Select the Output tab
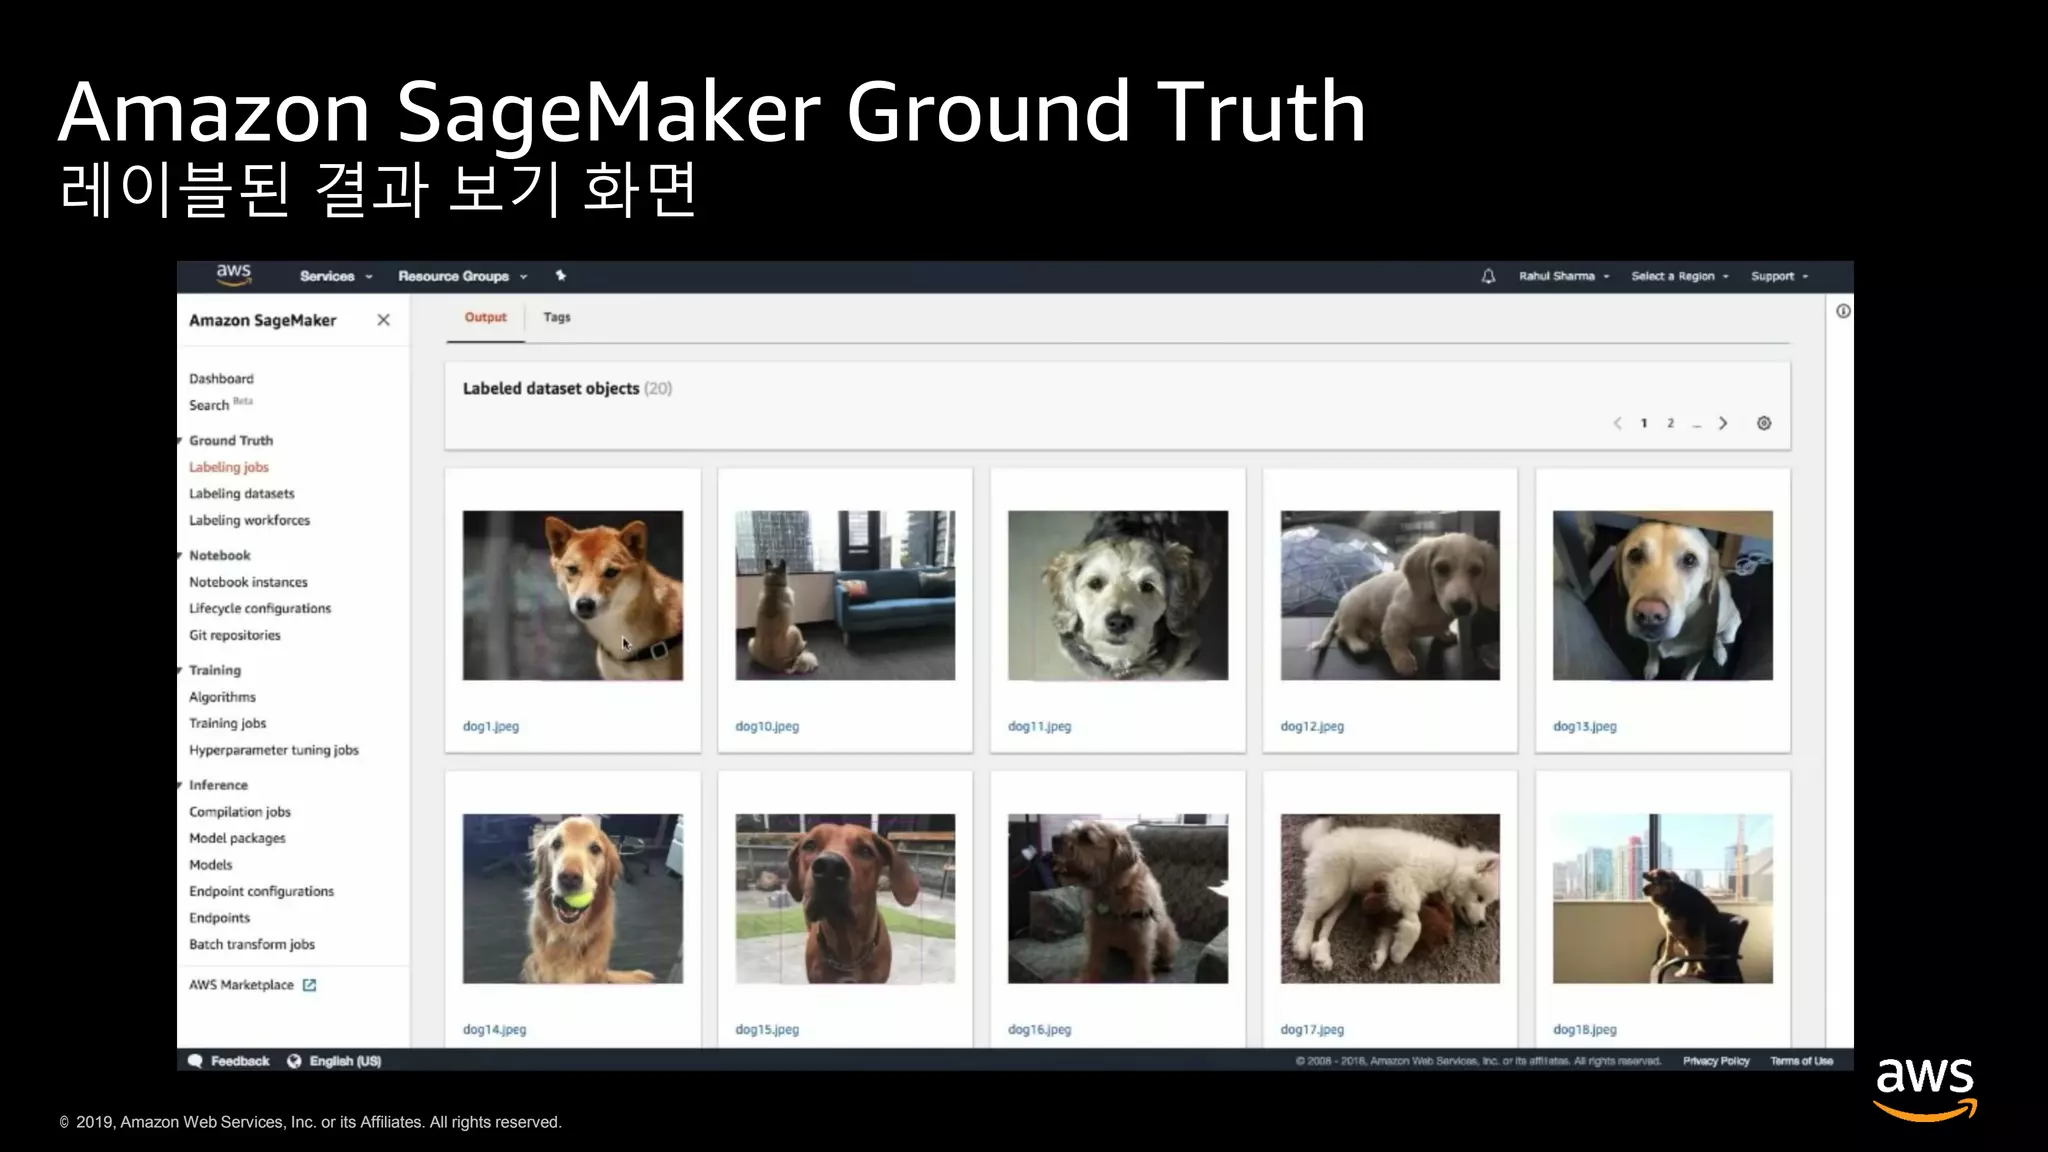The height and width of the screenshot is (1152, 2048). pyautogui.click(x=485, y=317)
